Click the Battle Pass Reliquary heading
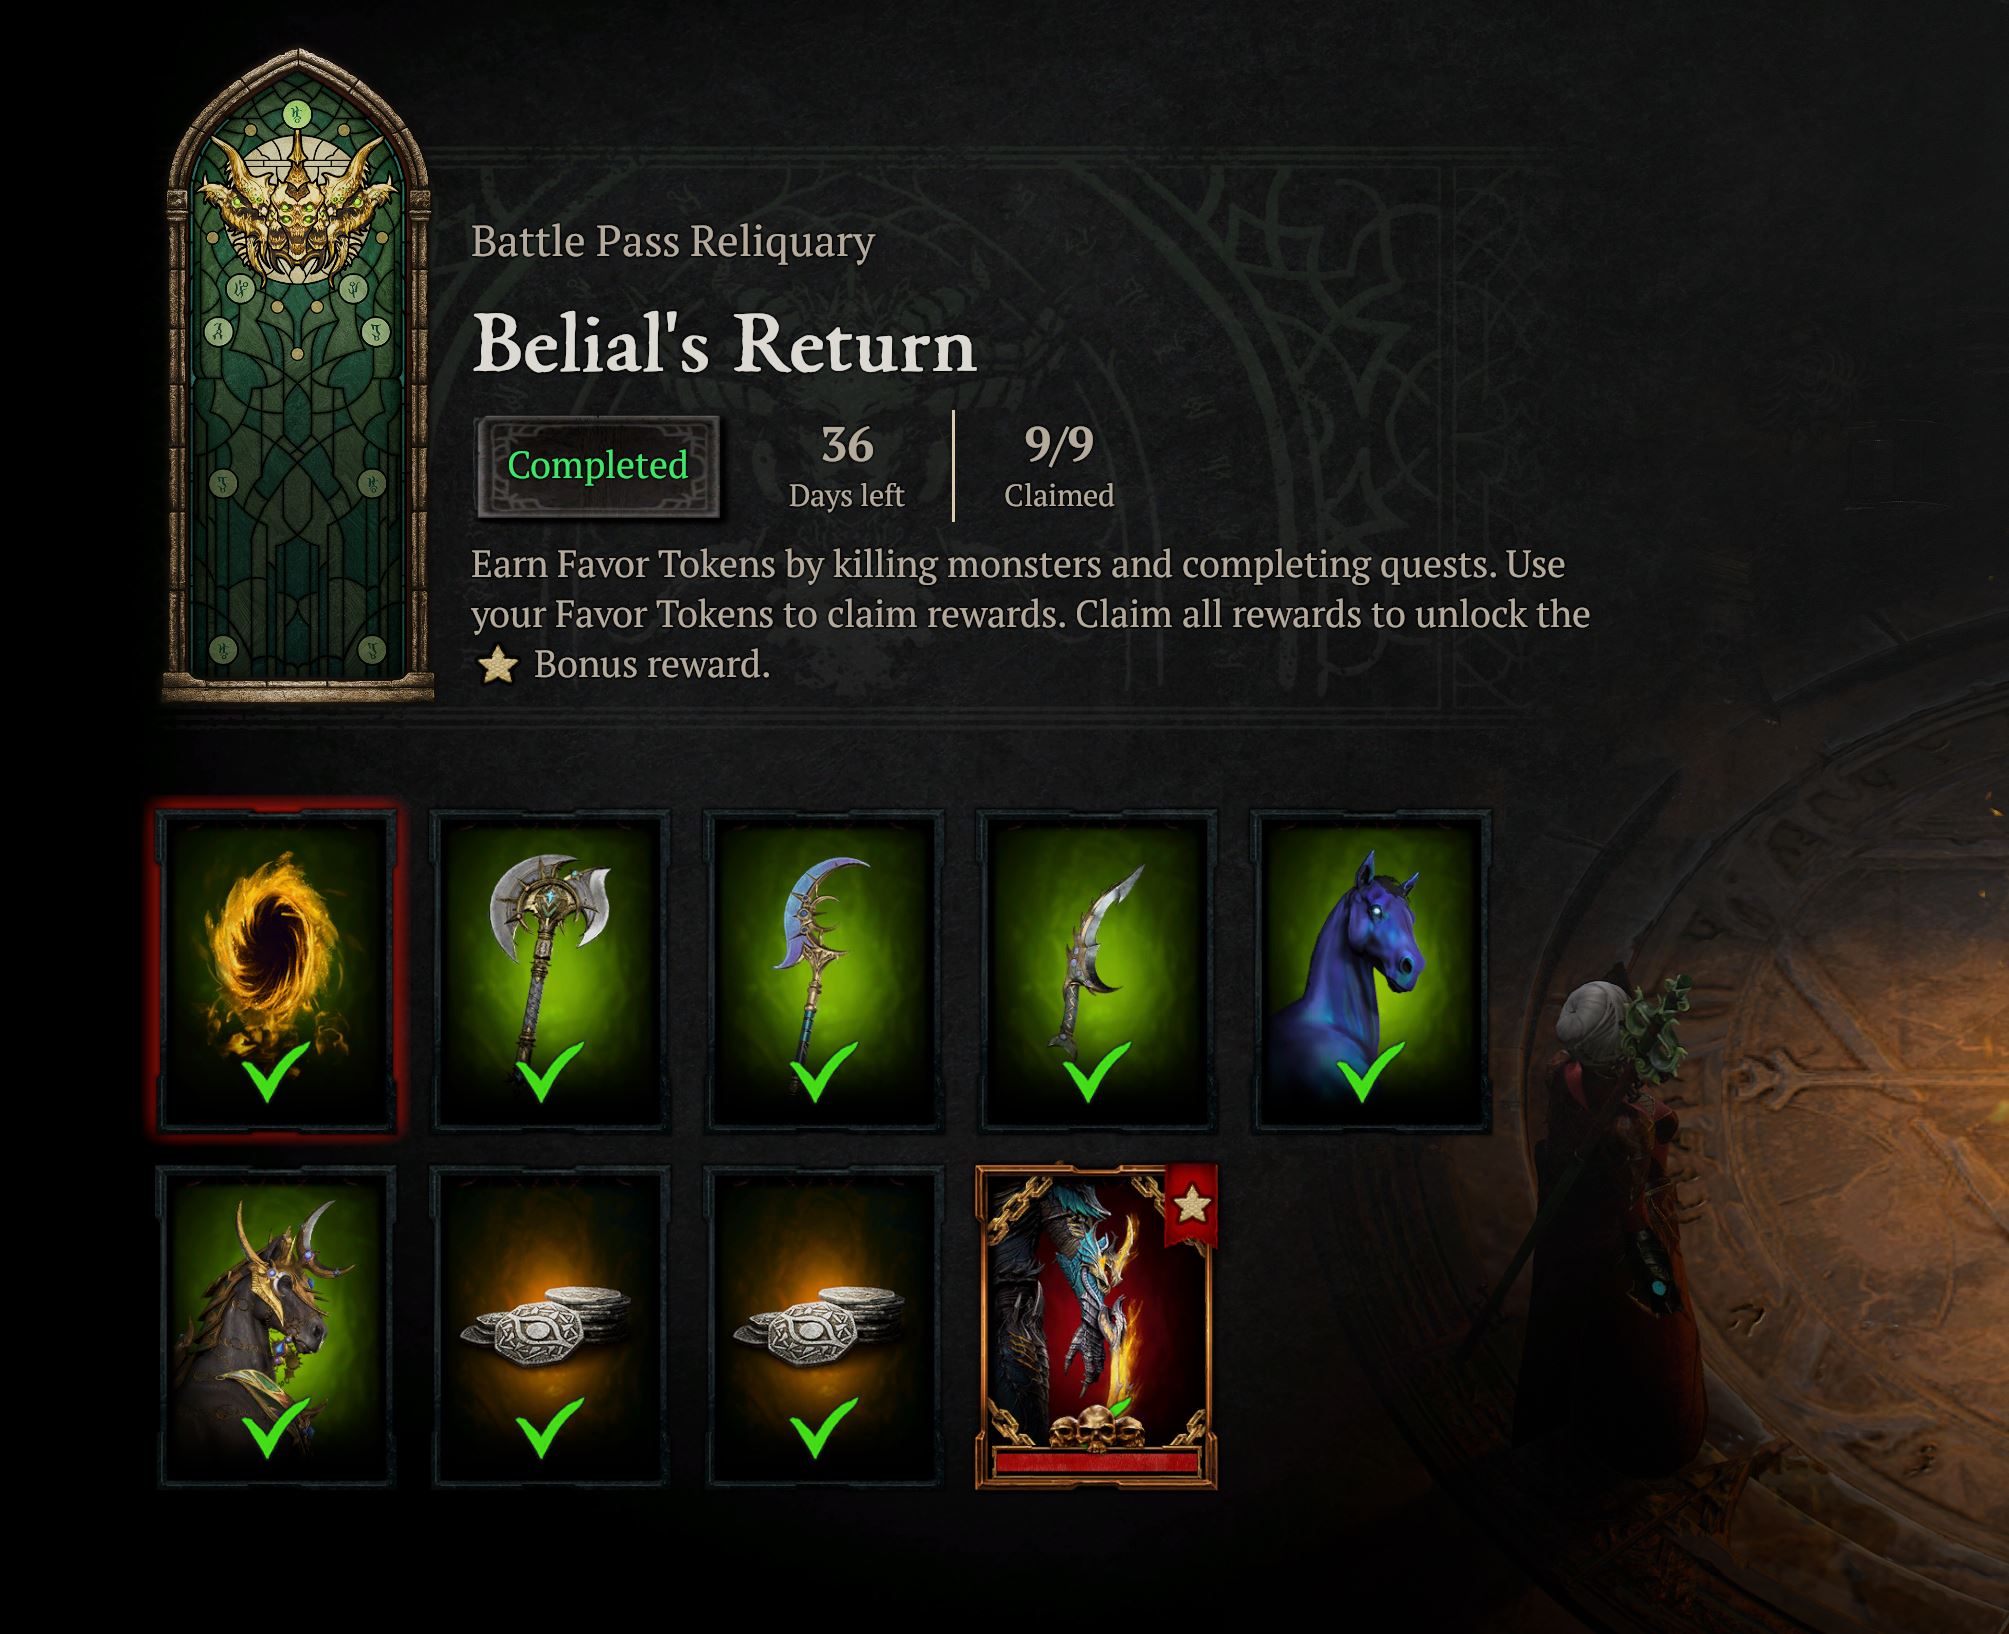2009x1634 pixels. click(x=673, y=242)
